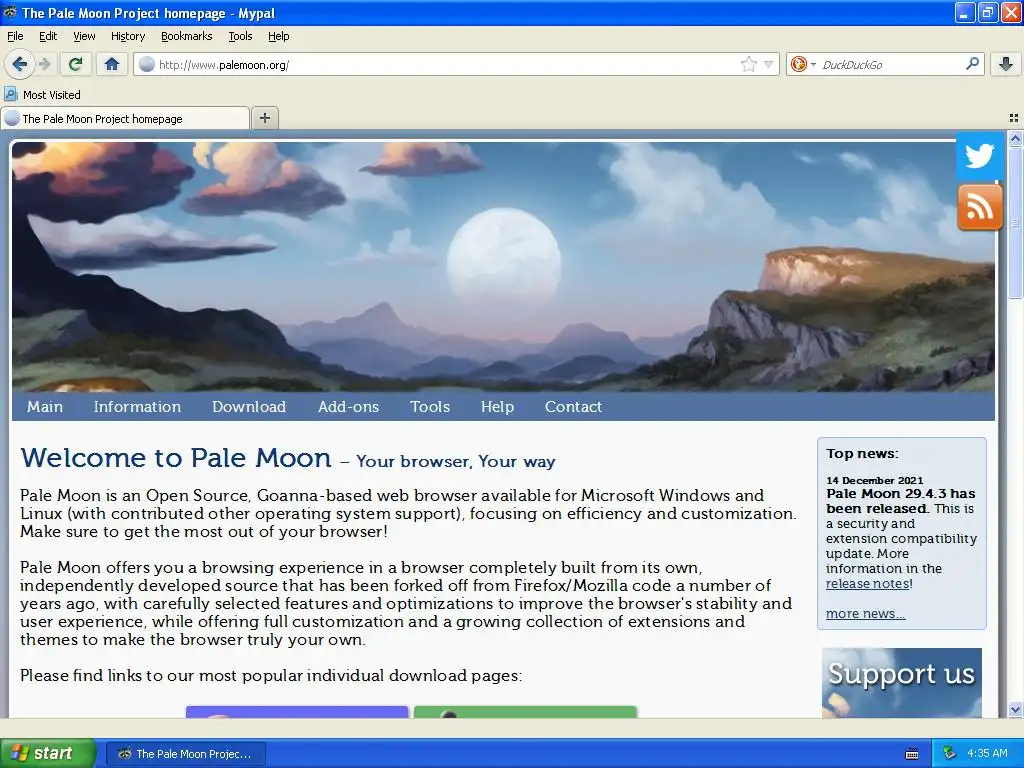Click the 4:35 AM taskbar clock

point(987,753)
